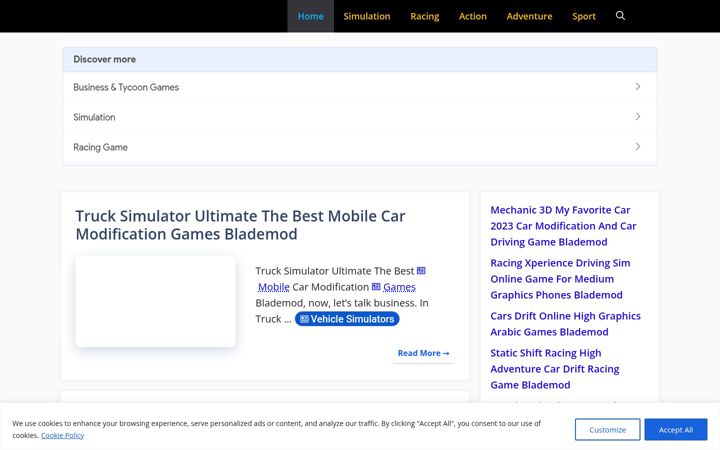Open the Racing Xperience Driving Sim link
The width and height of the screenshot is (720, 450).
click(x=560, y=279)
